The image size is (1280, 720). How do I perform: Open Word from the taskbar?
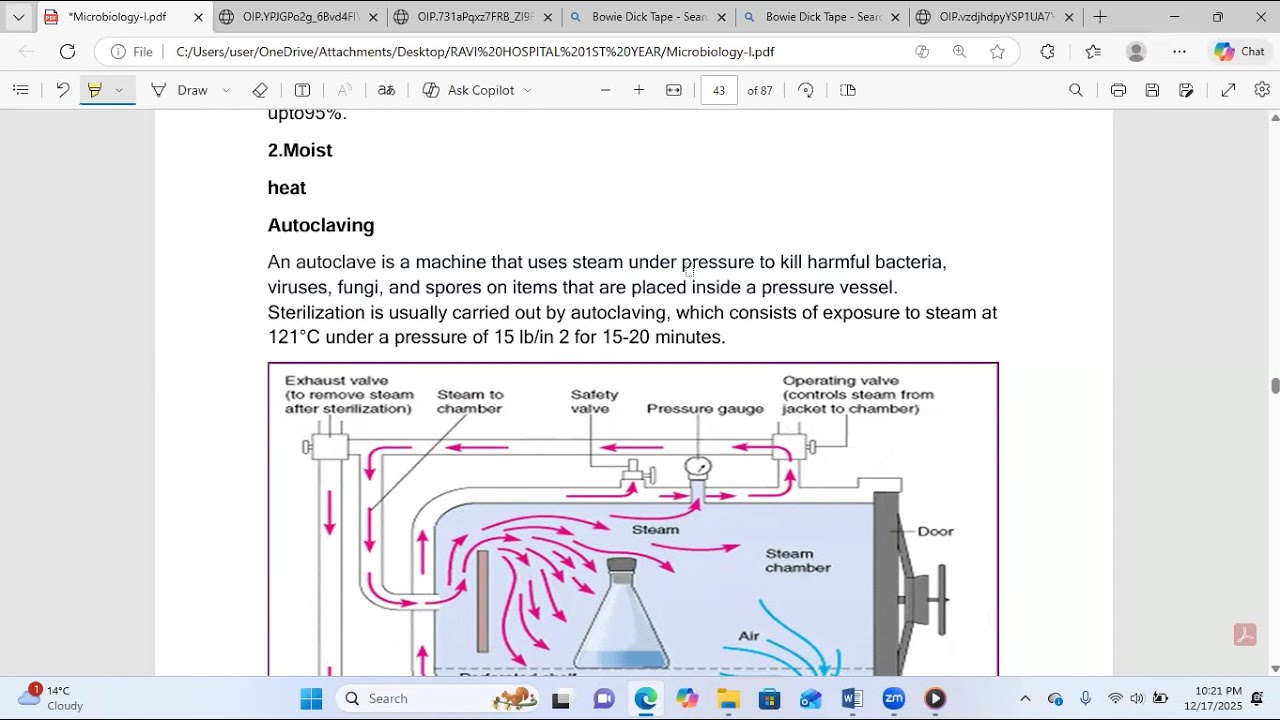click(852, 698)
